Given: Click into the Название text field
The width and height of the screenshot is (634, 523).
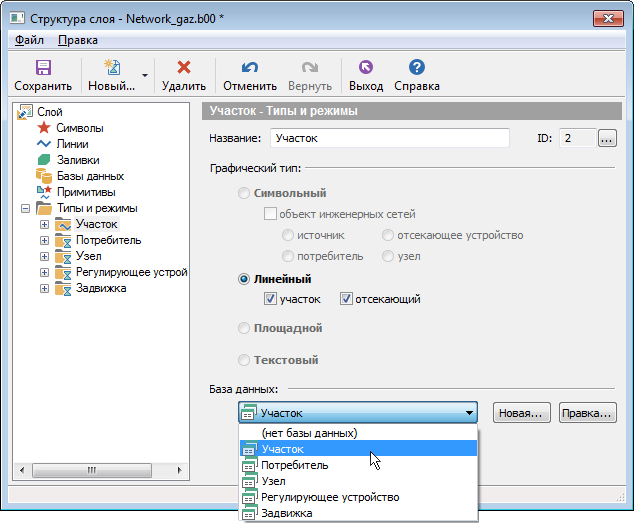Looking at the screenshot, I should click(388, 139).
